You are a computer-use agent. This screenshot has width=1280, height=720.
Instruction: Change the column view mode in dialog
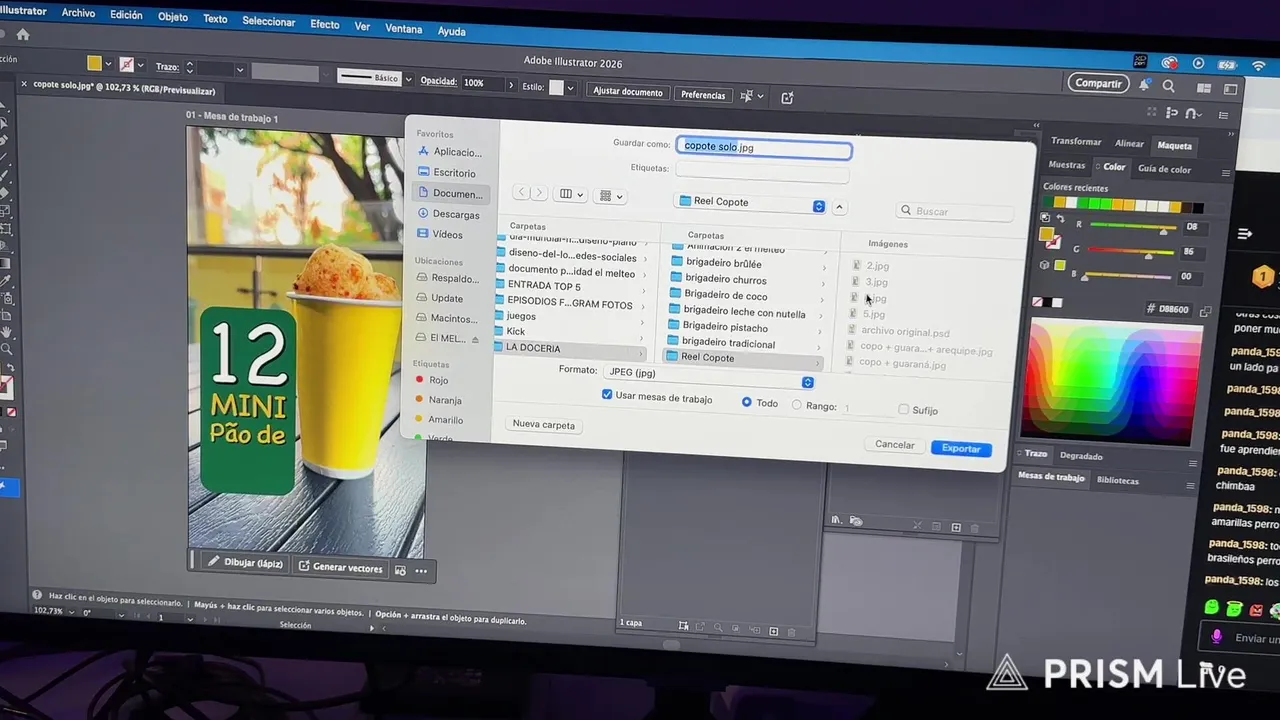(x=571, y=194)
